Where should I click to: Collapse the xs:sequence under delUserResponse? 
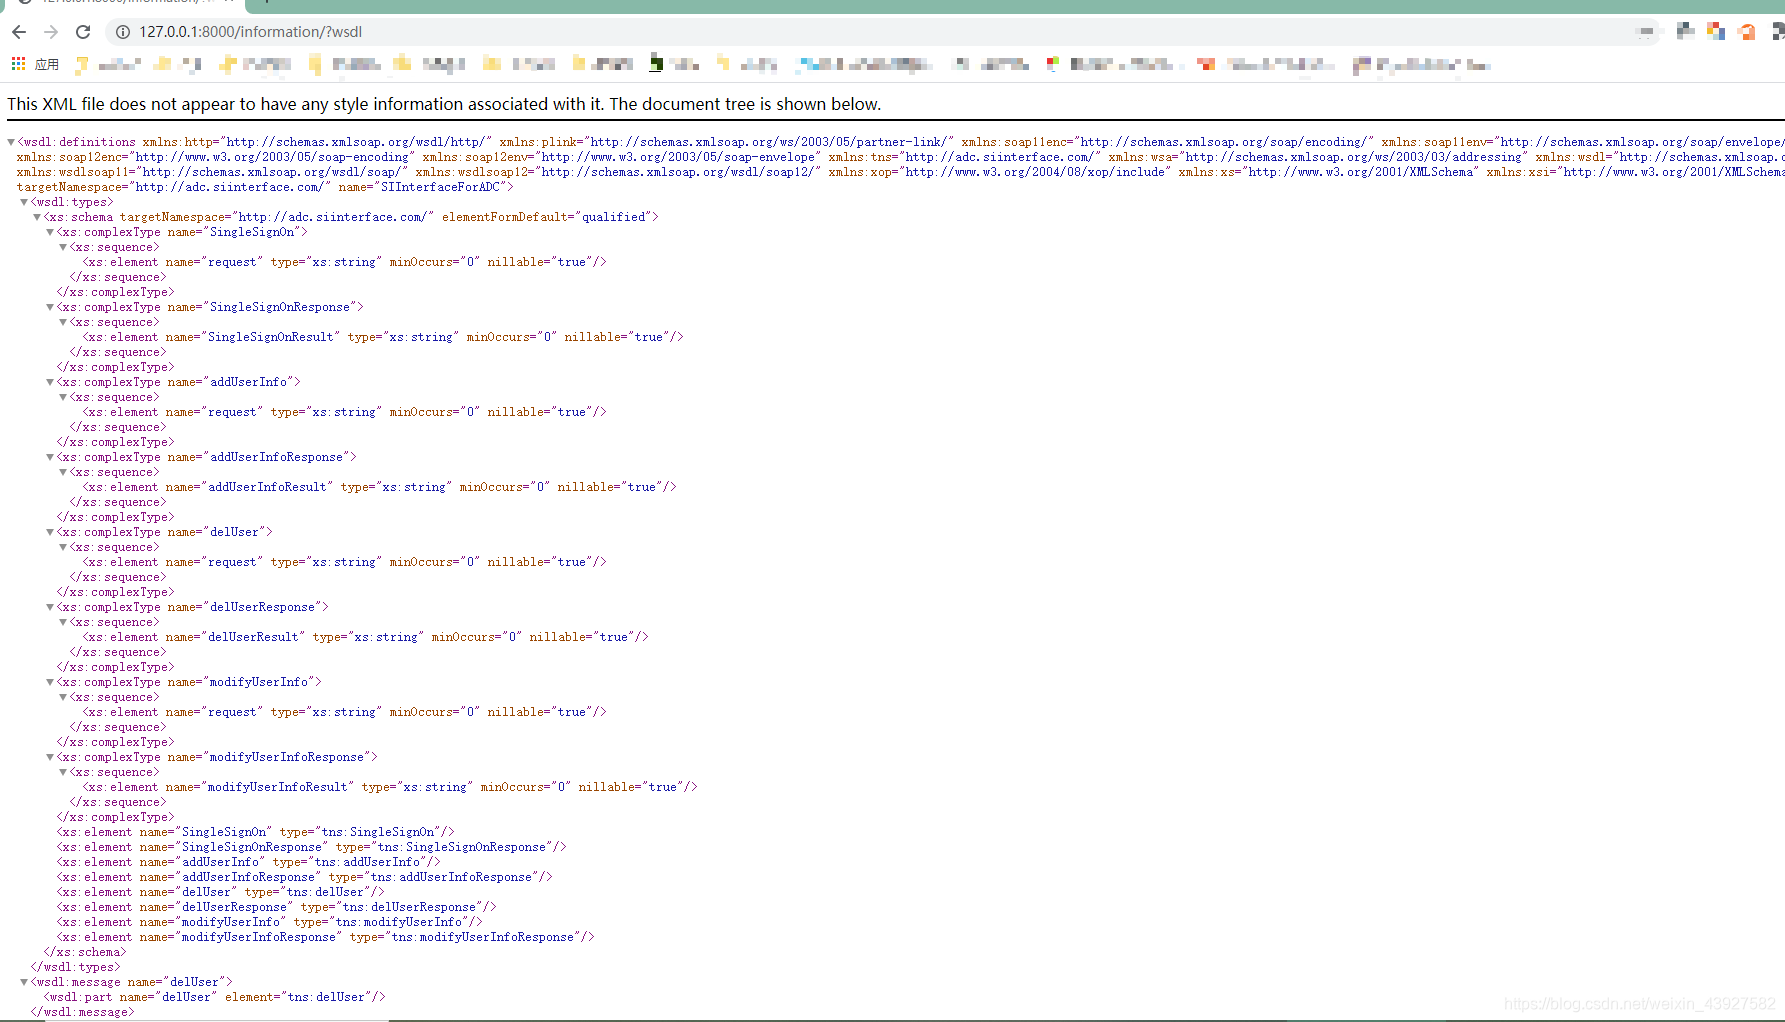point(63,622)
